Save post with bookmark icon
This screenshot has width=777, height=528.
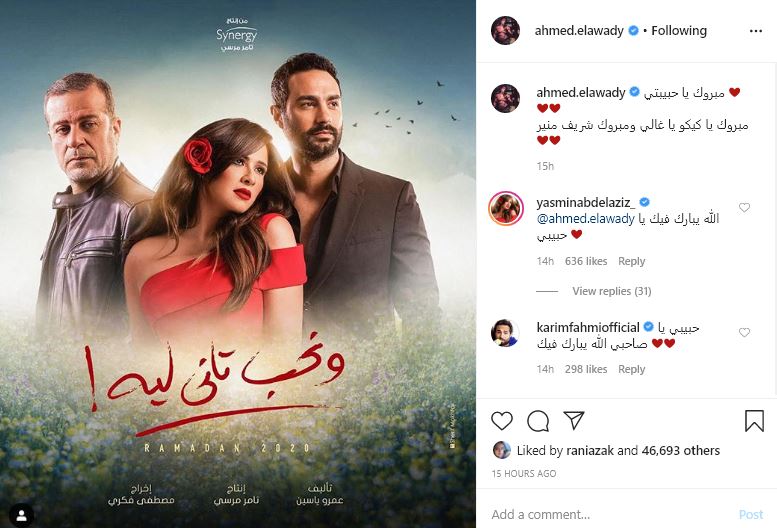(x=754, y=421)
